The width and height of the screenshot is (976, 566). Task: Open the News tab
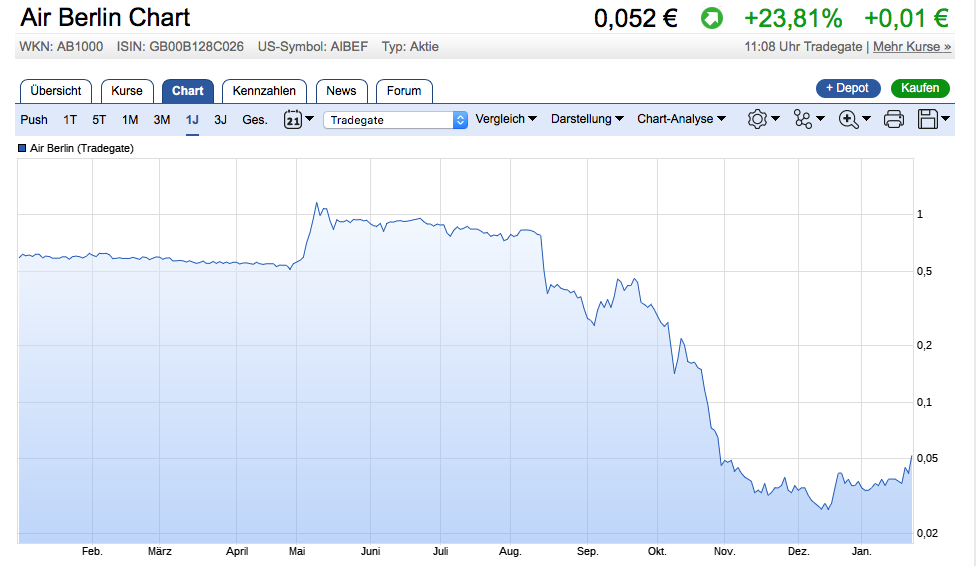coord(341,91)
